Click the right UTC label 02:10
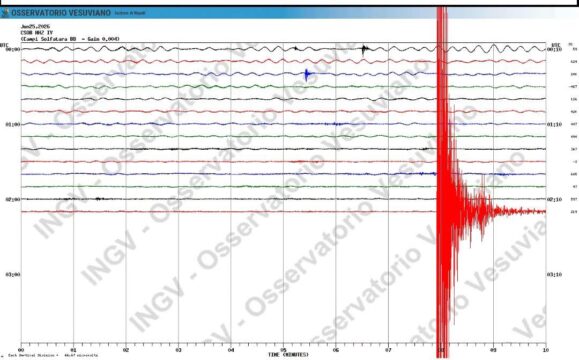This screenshot has width=579, height=360. click(x=554, y=199)
